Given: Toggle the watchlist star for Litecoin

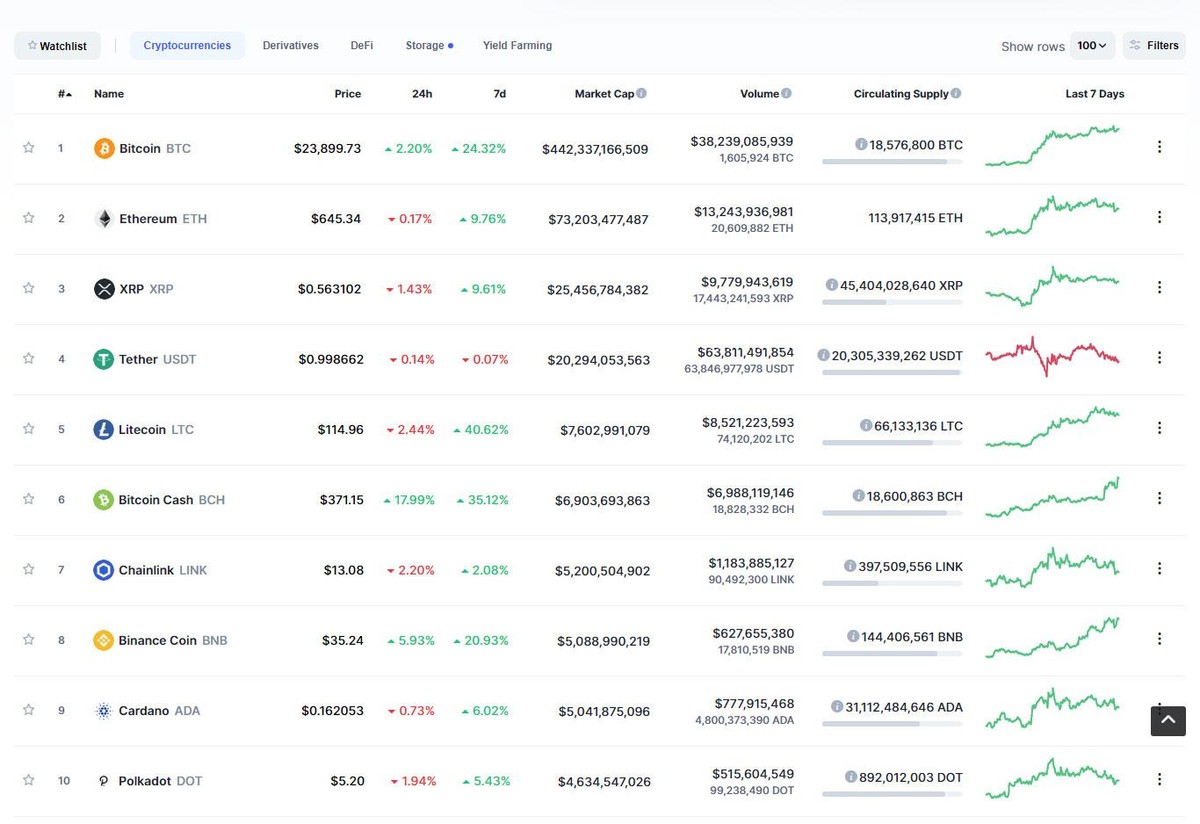Looking at the screenshot, I should click(x=28, y=428).
